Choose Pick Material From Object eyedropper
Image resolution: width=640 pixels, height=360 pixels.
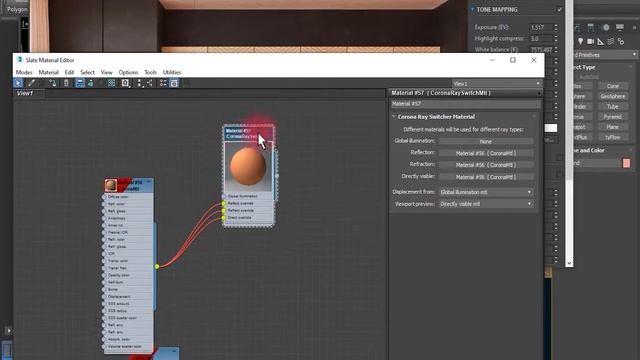(x=31, y=83)
